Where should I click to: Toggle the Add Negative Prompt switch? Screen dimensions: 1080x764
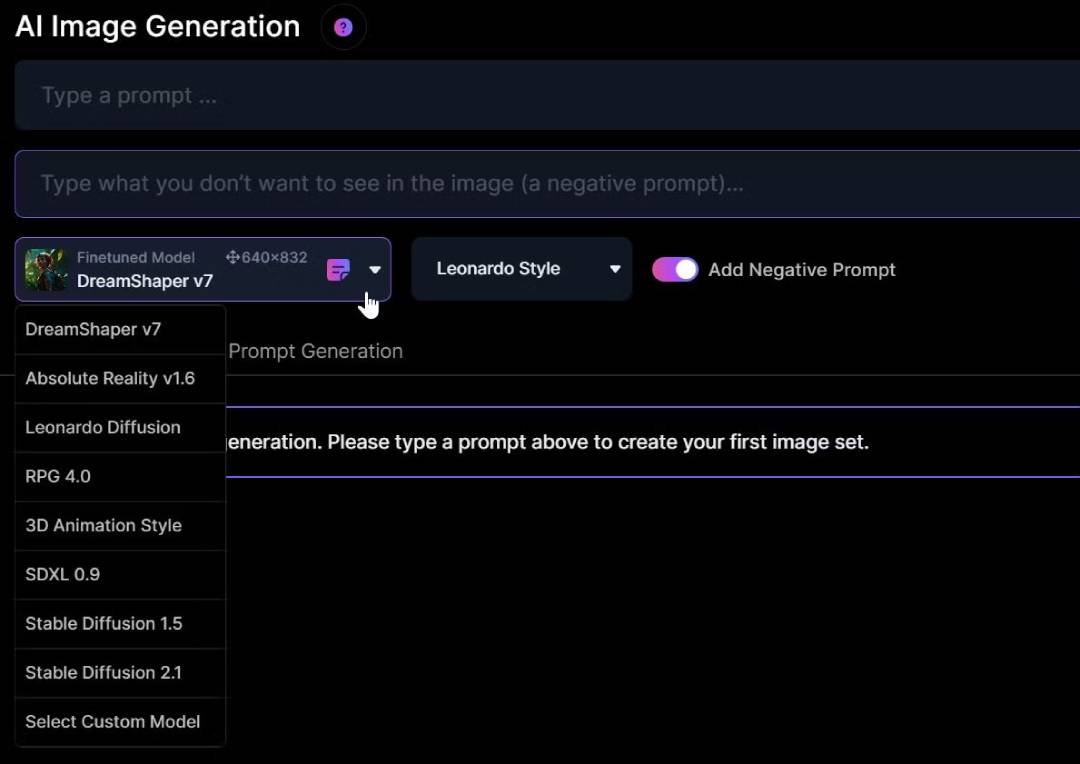coord(675,270)
